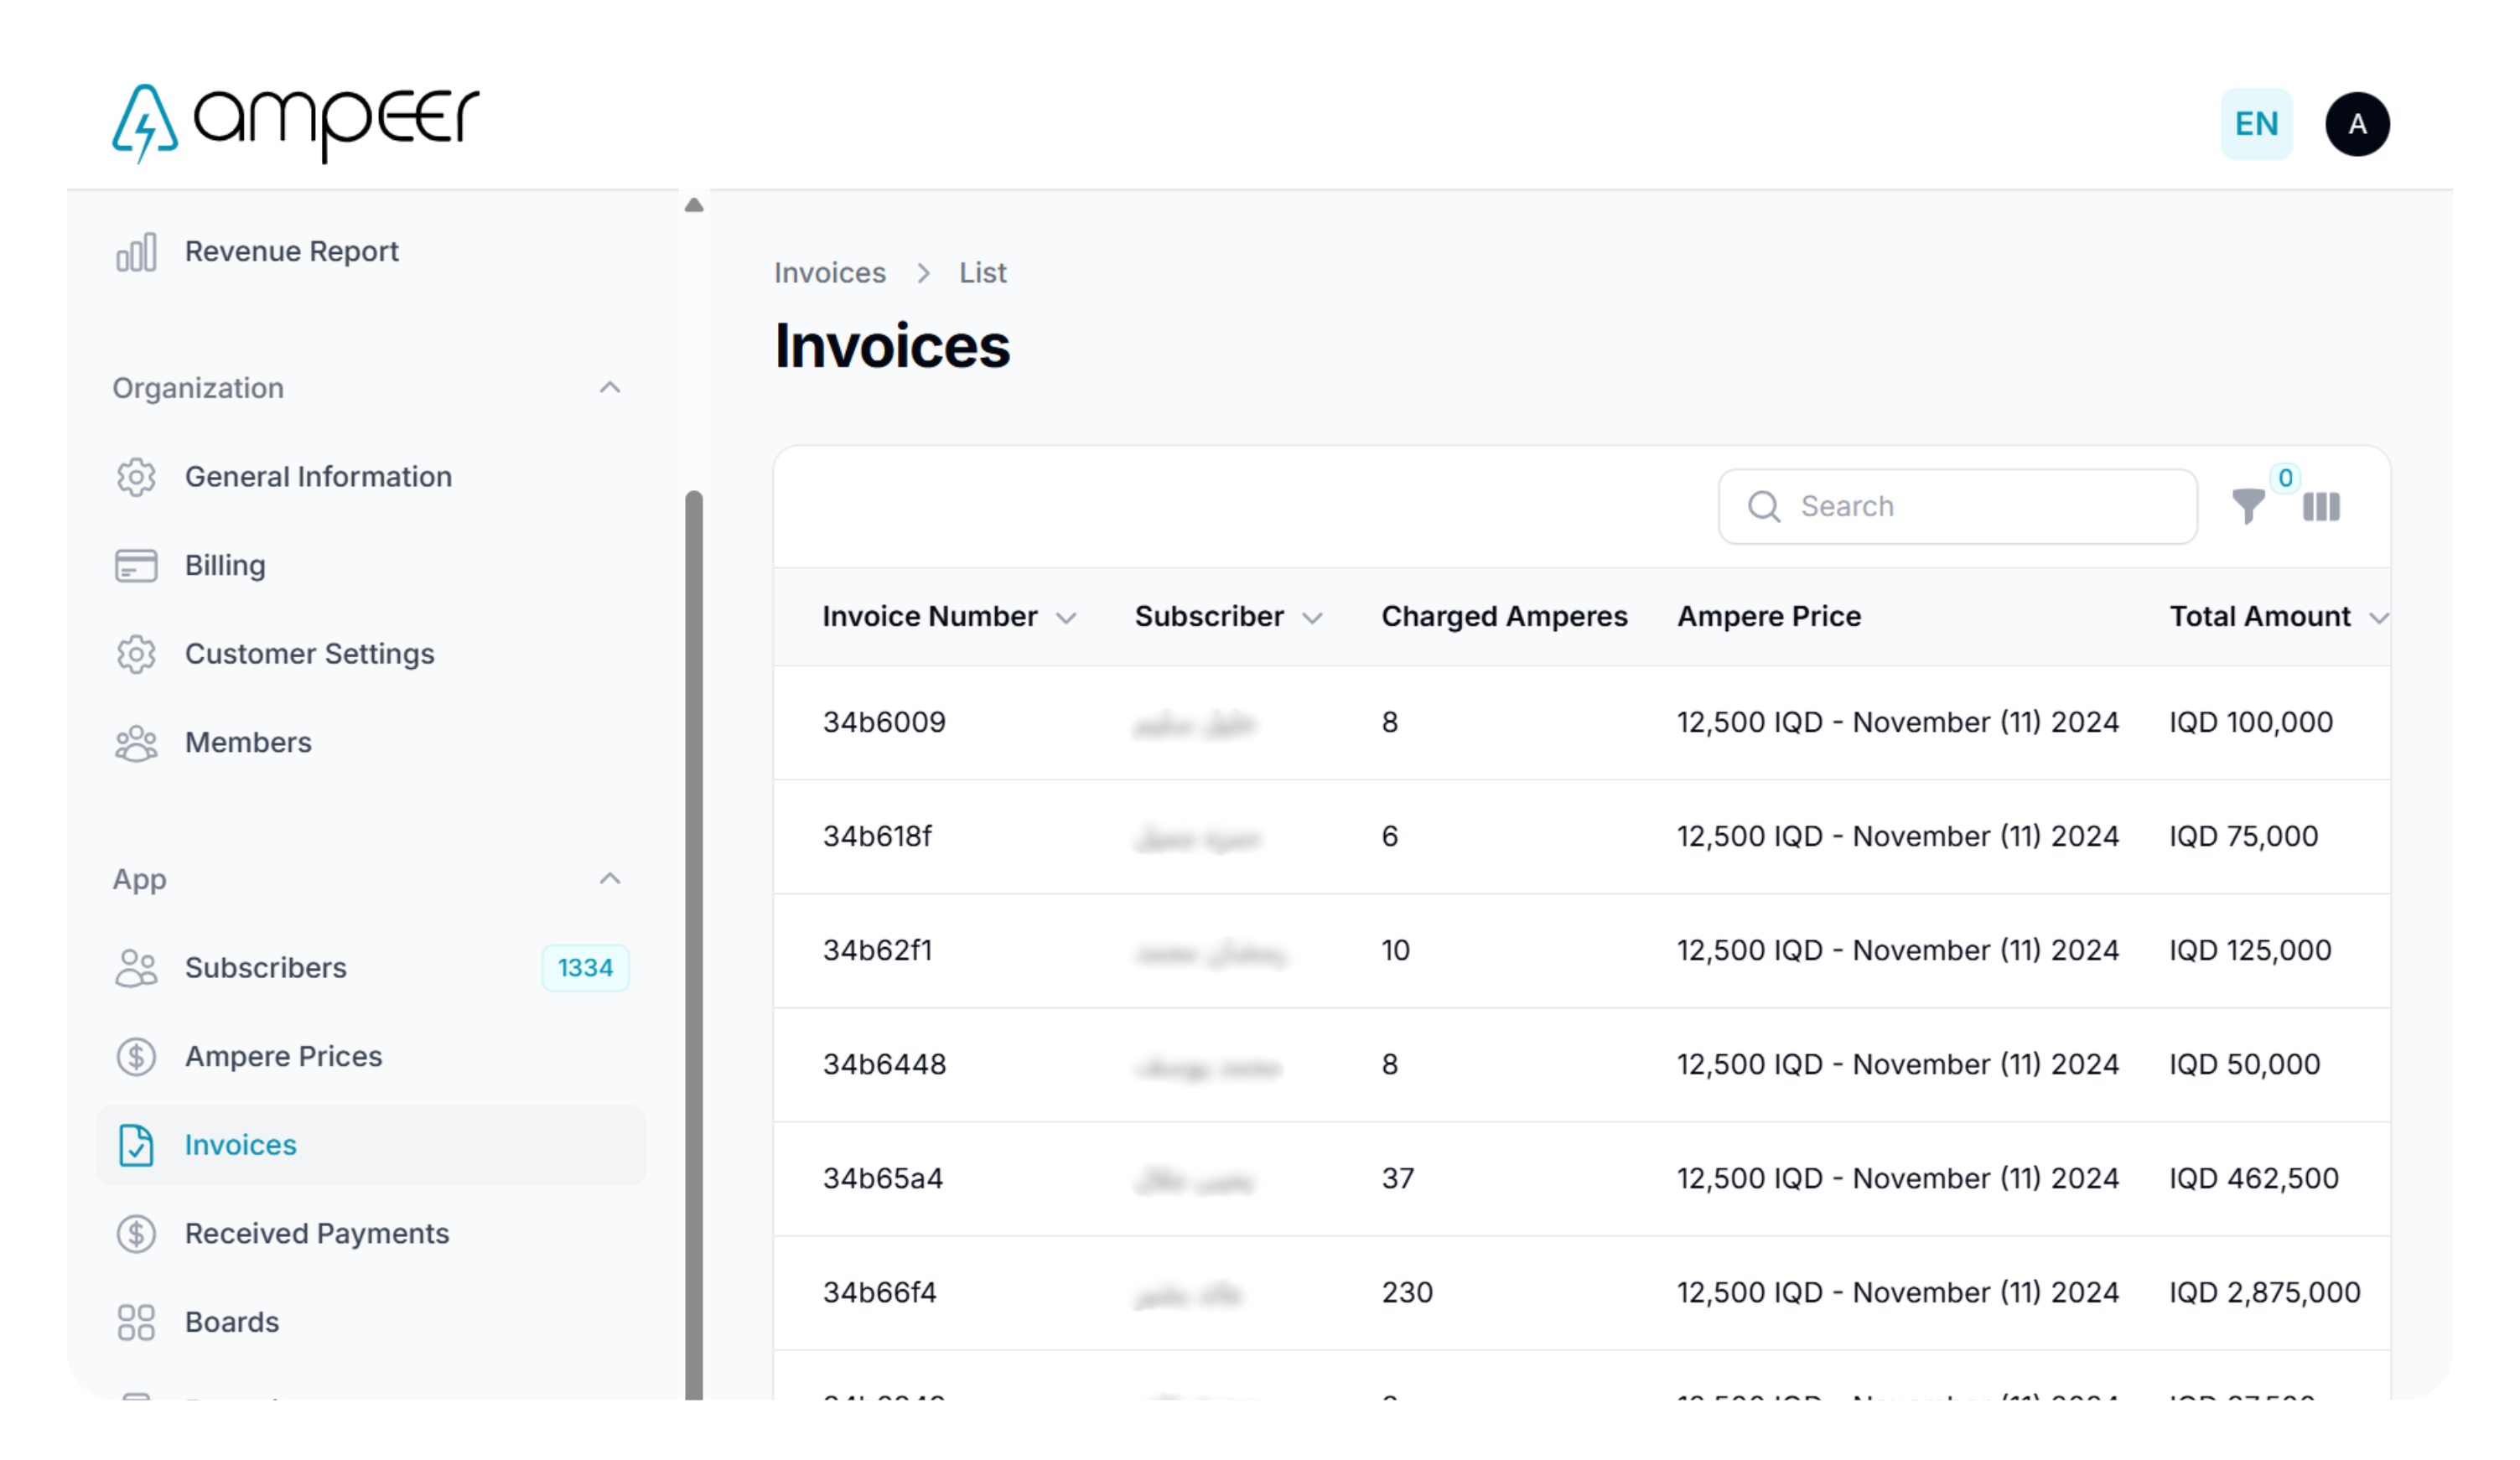
Task: Click the Invoices document icon
Action: tap(136, 1145)
